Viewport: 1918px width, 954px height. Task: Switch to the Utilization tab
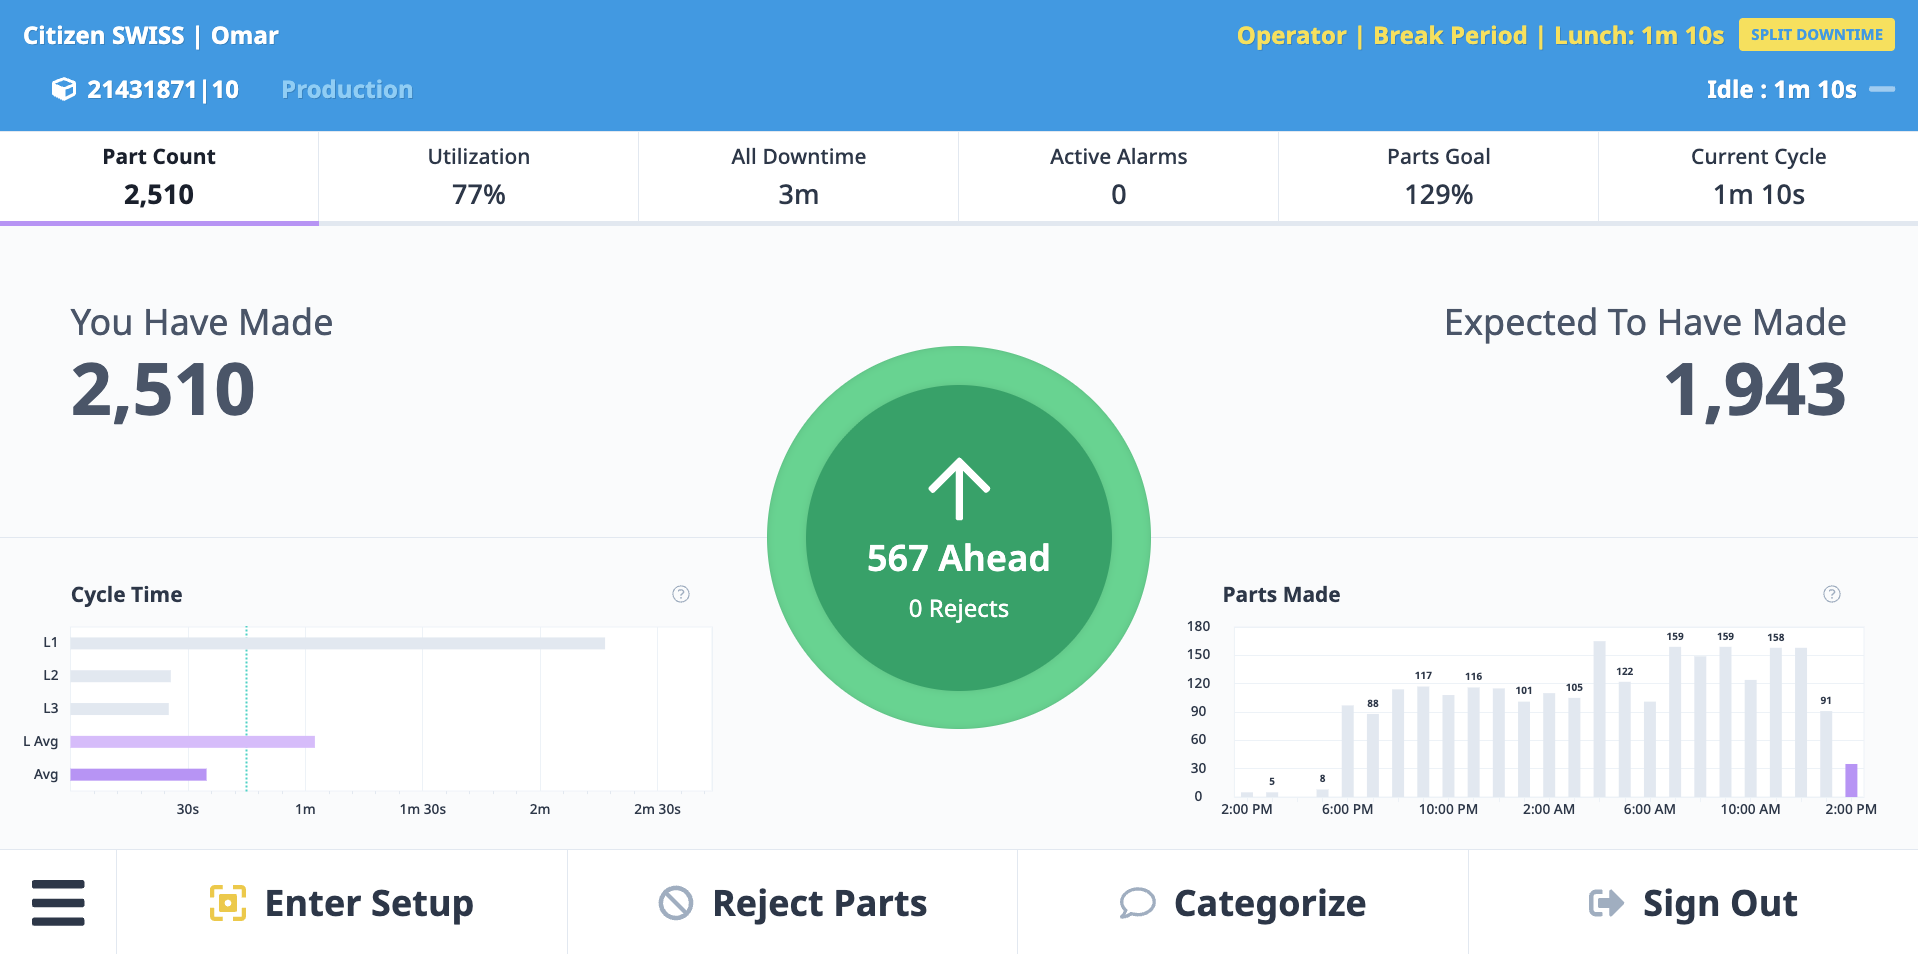coord(478,176)
